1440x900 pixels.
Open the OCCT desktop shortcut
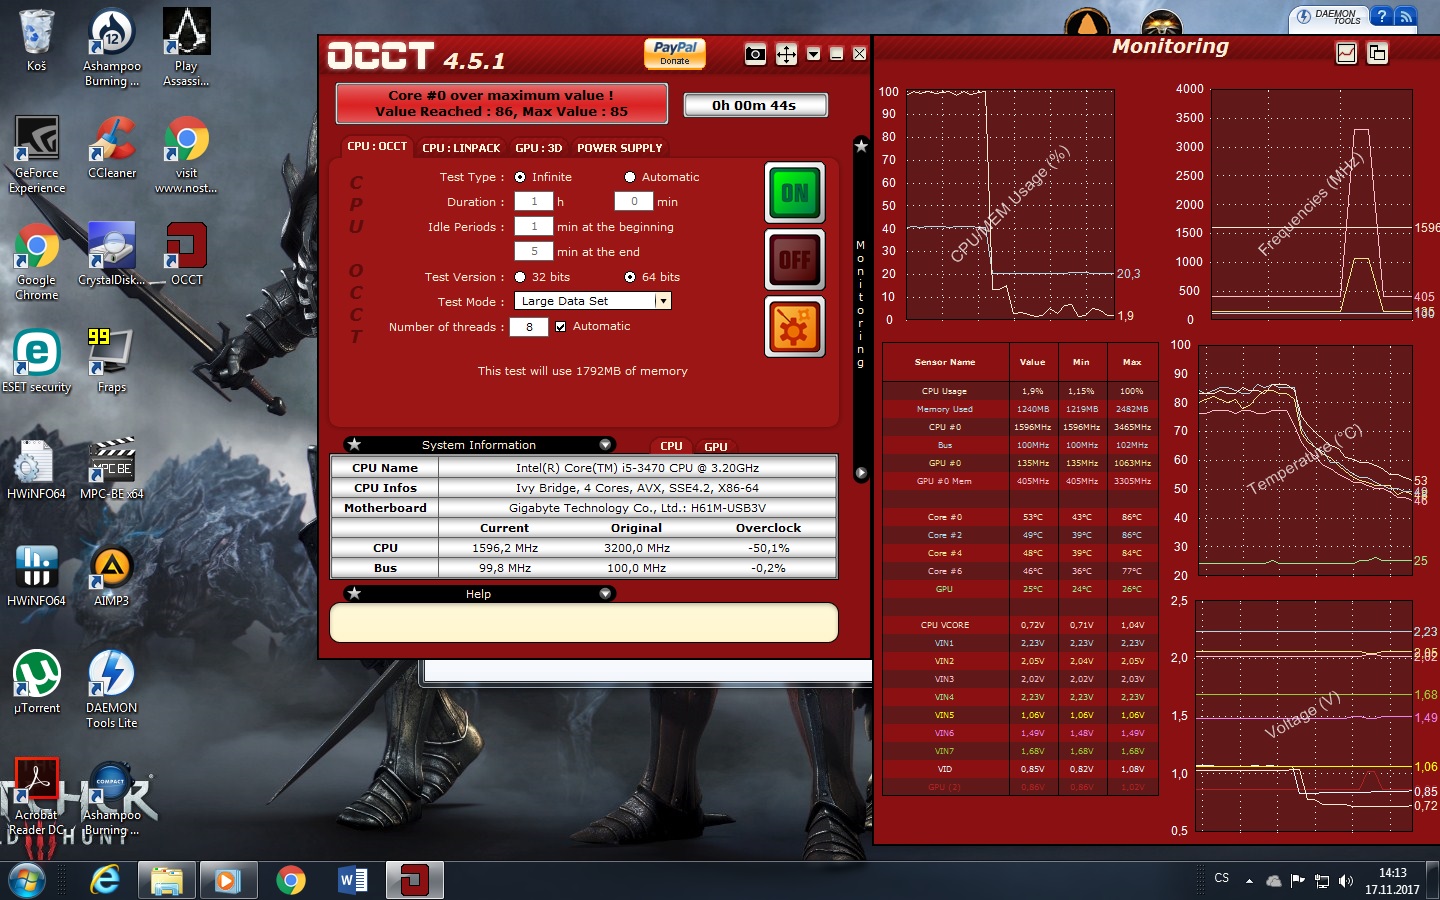pos(186,254)
